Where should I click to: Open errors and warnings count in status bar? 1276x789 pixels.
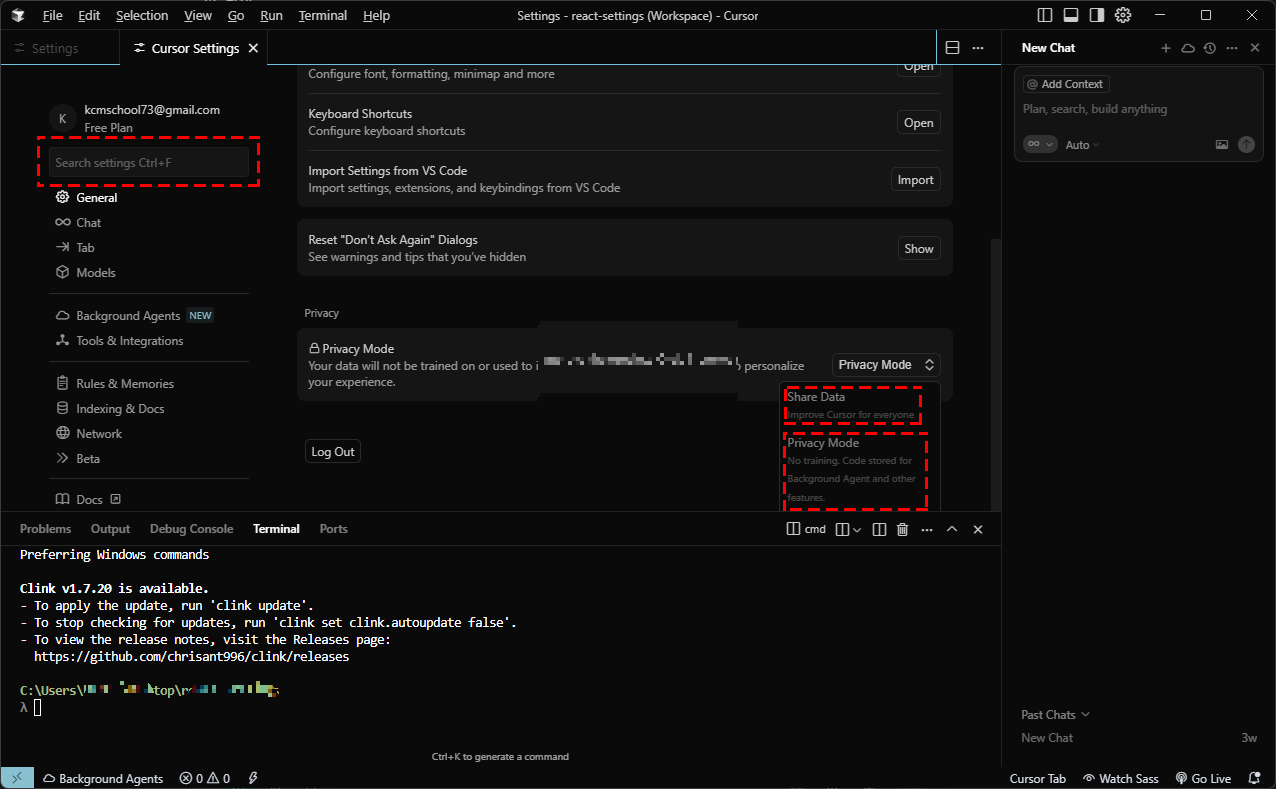tap(205, 778)
